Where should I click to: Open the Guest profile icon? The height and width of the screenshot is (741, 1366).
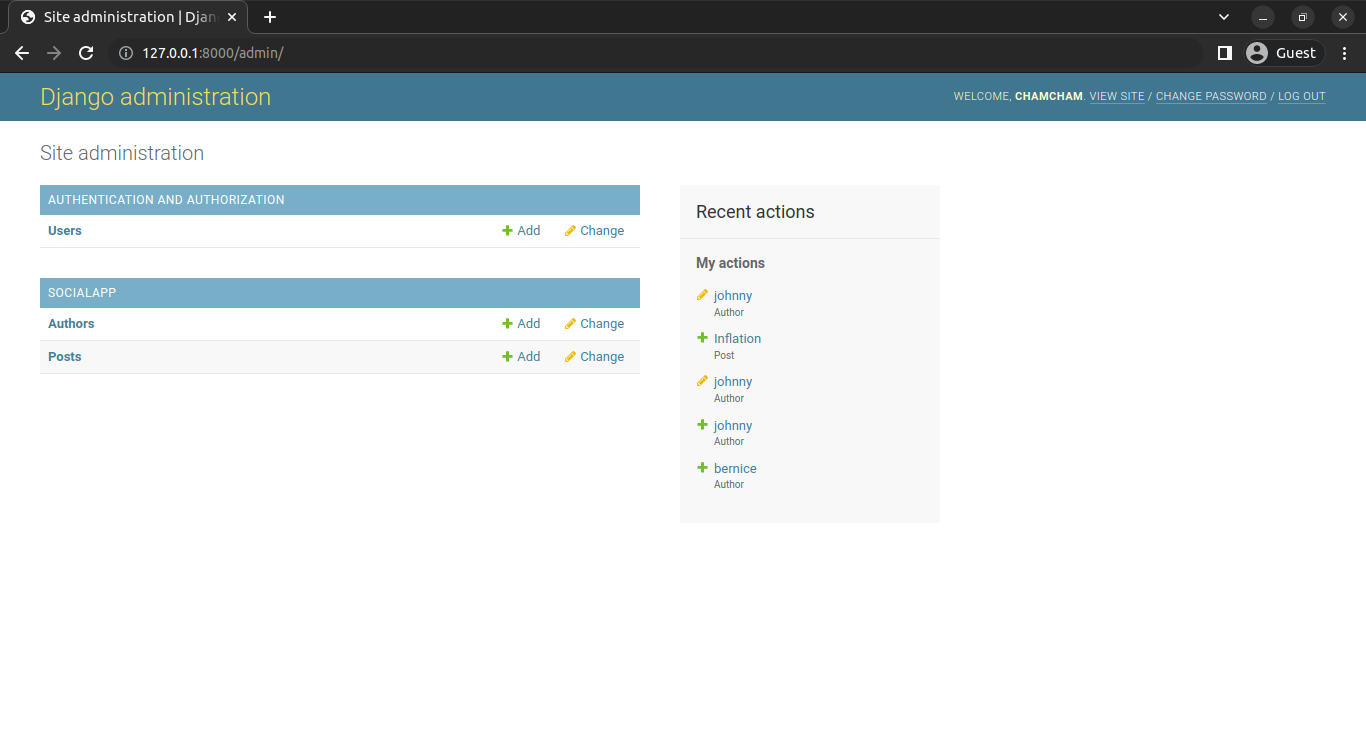1257,53
